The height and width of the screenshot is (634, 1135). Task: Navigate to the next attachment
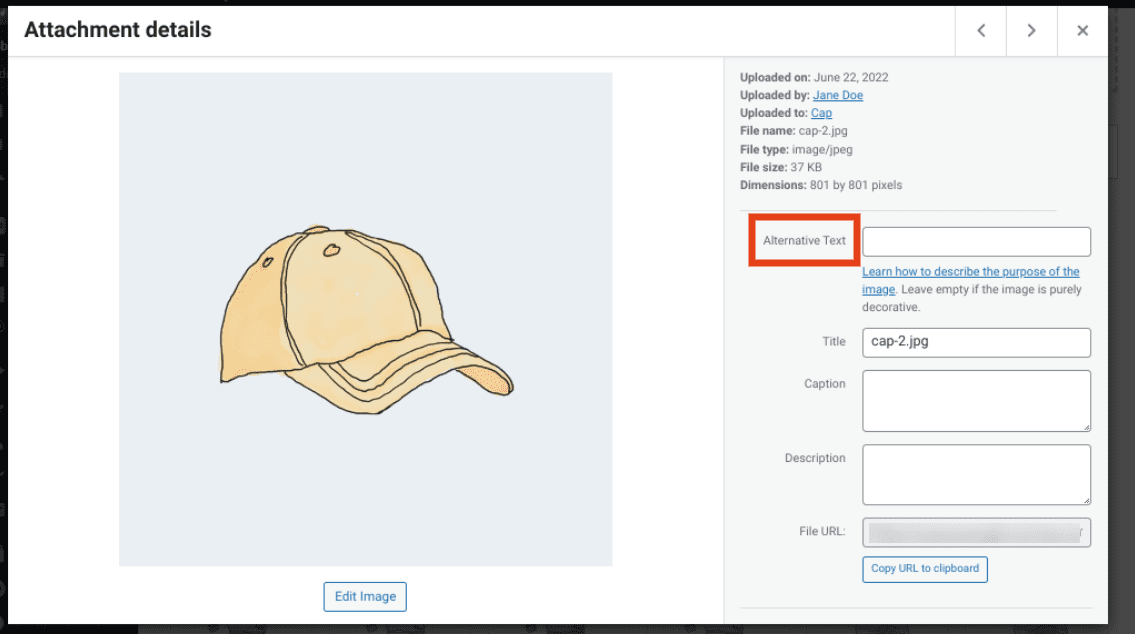click(x=1031, y=30)
